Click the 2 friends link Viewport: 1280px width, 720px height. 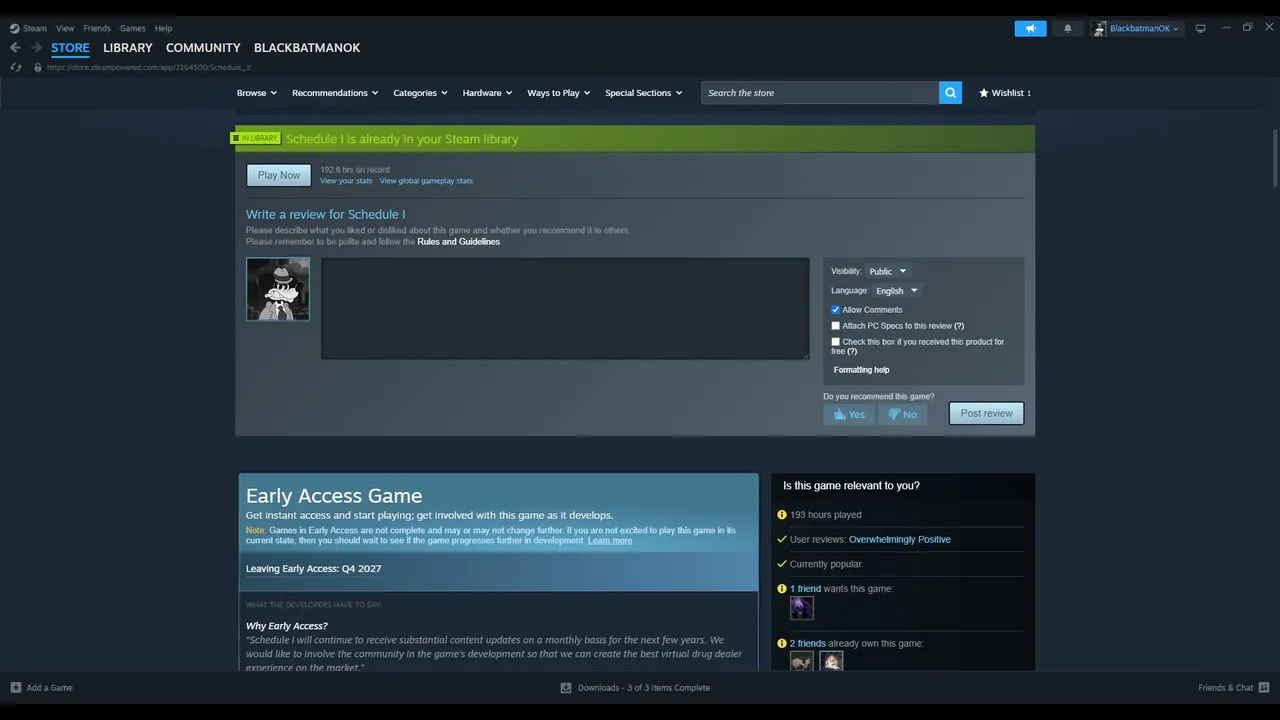pos(808,644)
